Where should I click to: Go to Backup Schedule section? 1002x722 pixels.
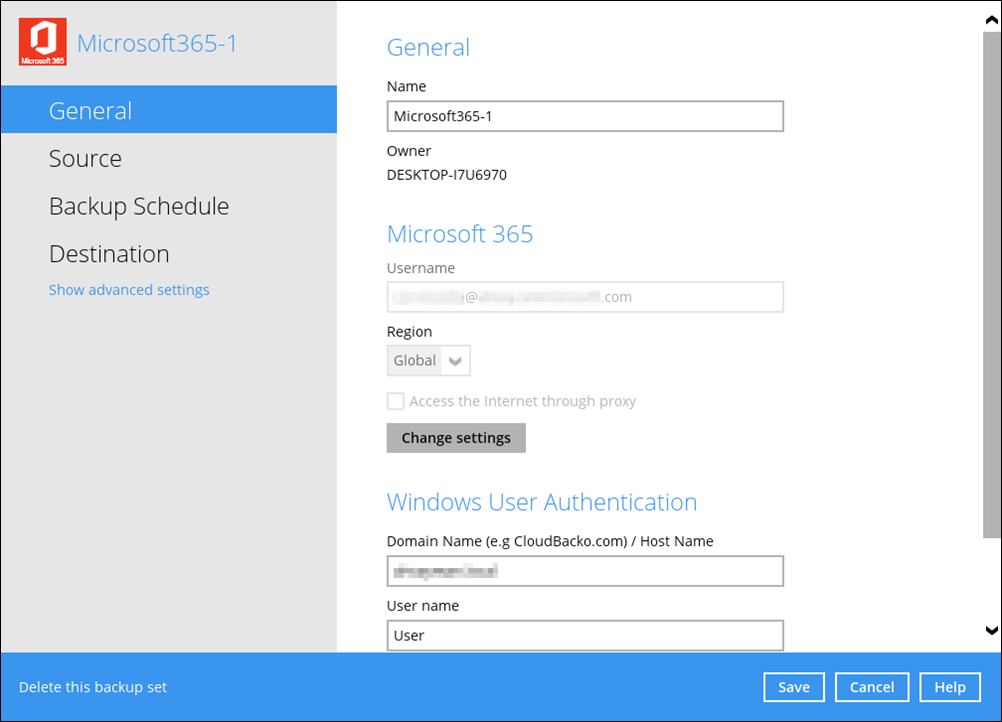[x=138, y=206]
